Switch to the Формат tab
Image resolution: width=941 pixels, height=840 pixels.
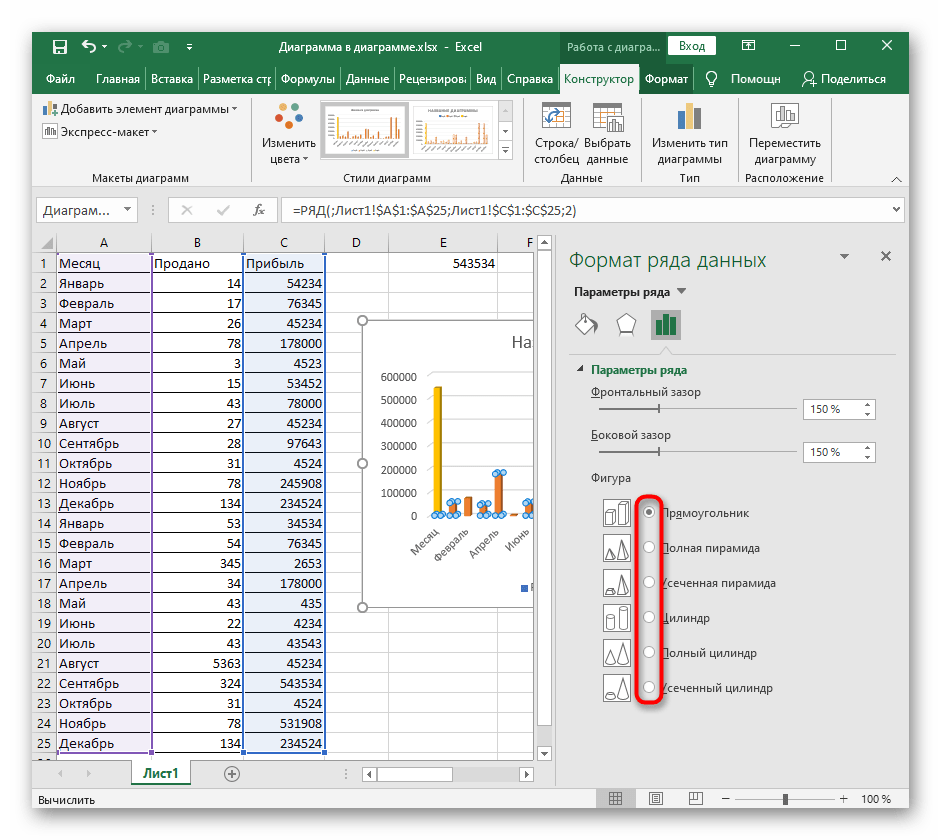coord(666,79)
